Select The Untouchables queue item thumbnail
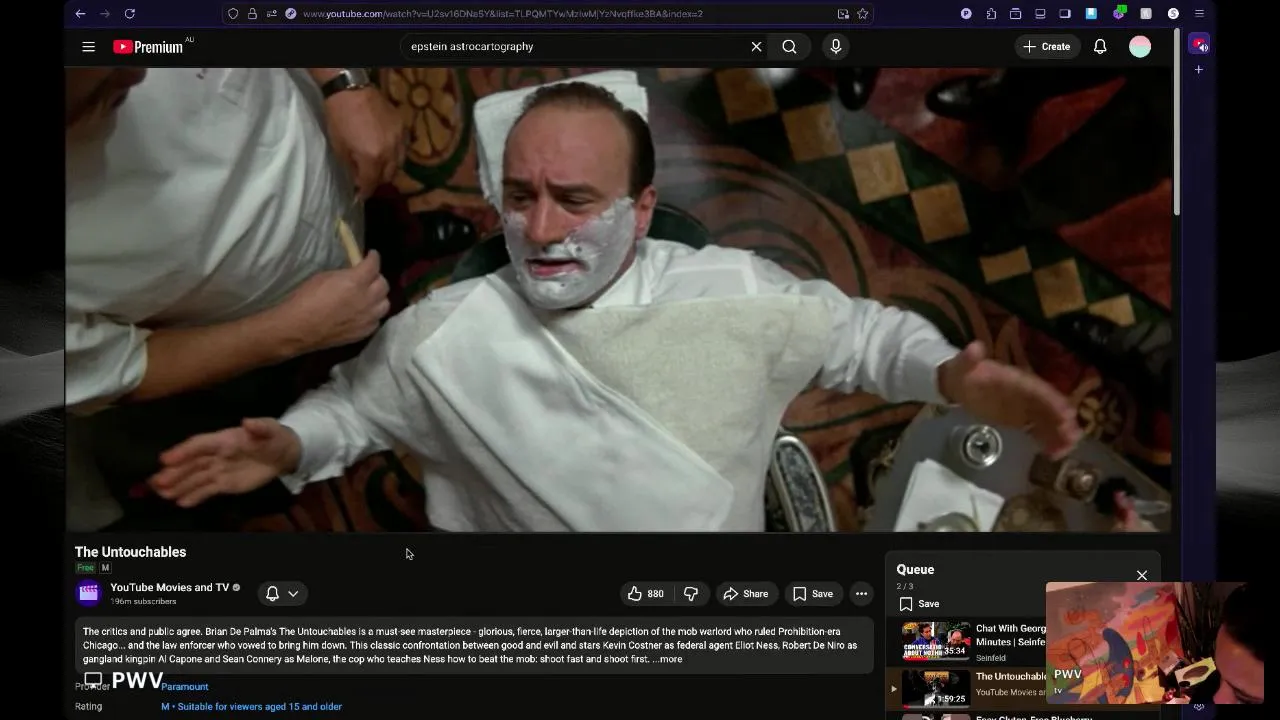The height and width of the screenshot is (720, 1280). [x=936, y=688]
